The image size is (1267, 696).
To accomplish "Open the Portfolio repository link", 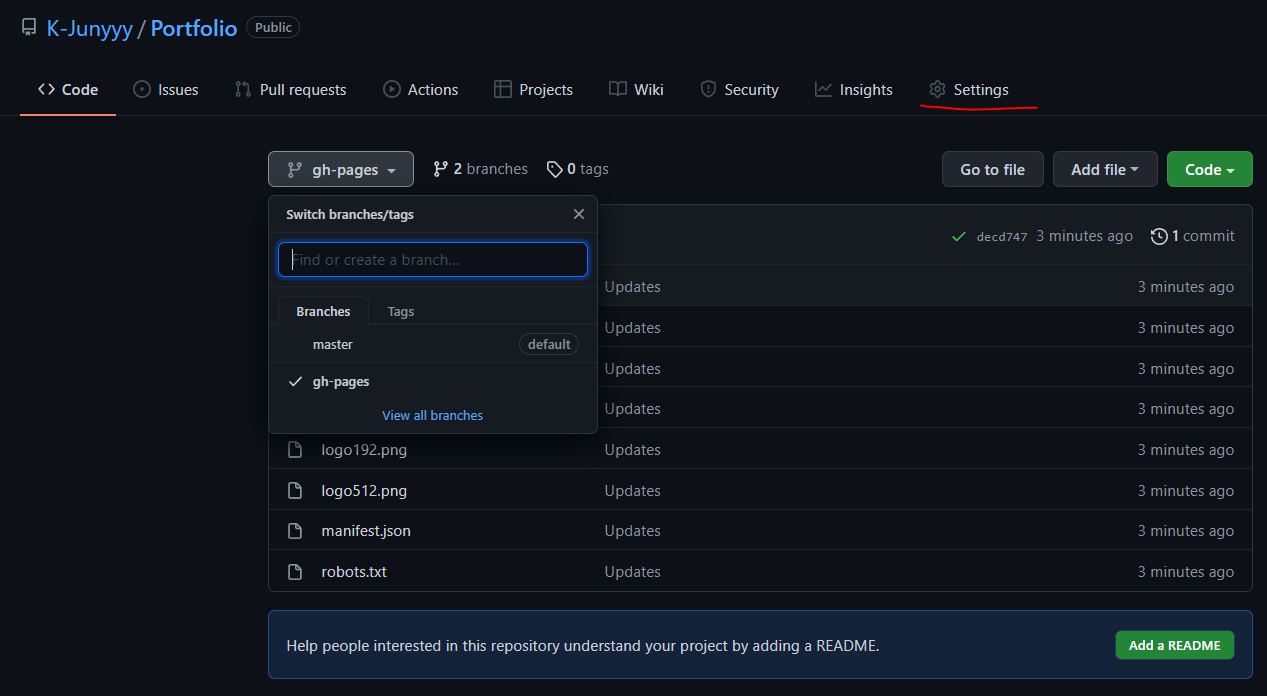I will tap(194, 28).
